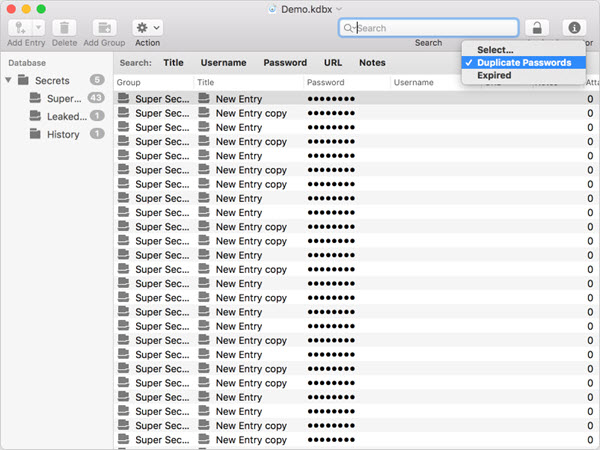
Task: Select the Leaked... group in sidebar
Action: (55, 116)
